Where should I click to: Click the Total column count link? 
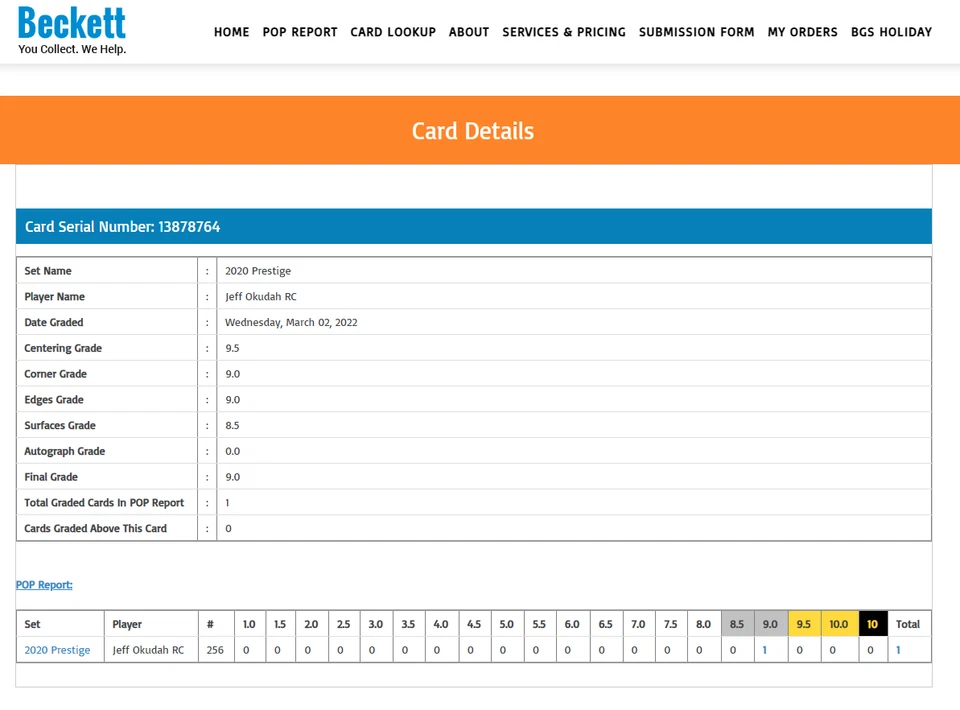pyautogui.click(x=898, y=650)
